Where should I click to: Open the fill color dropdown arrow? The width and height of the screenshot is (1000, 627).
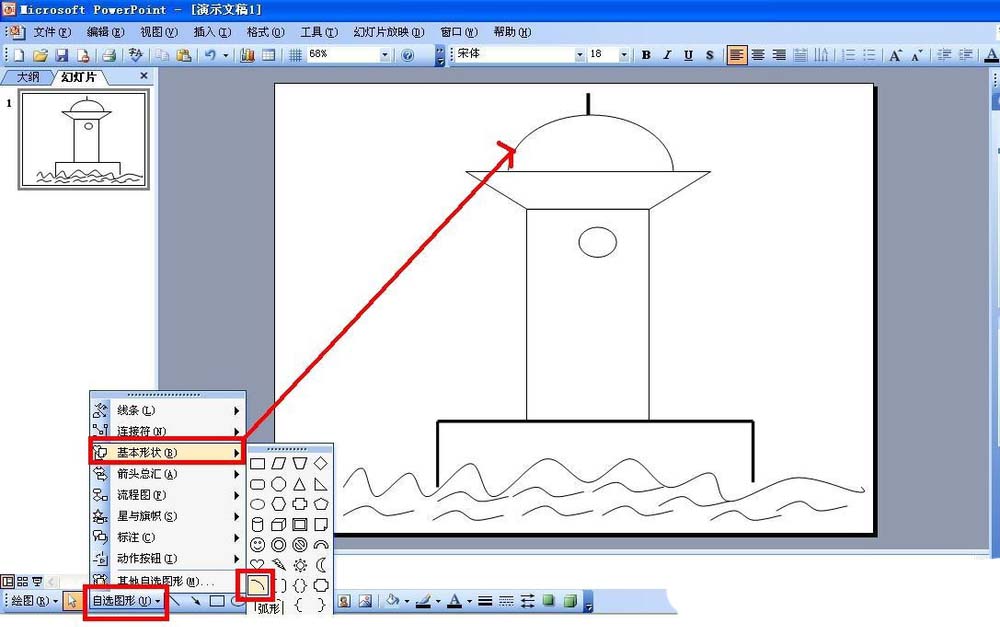(406, 601)
